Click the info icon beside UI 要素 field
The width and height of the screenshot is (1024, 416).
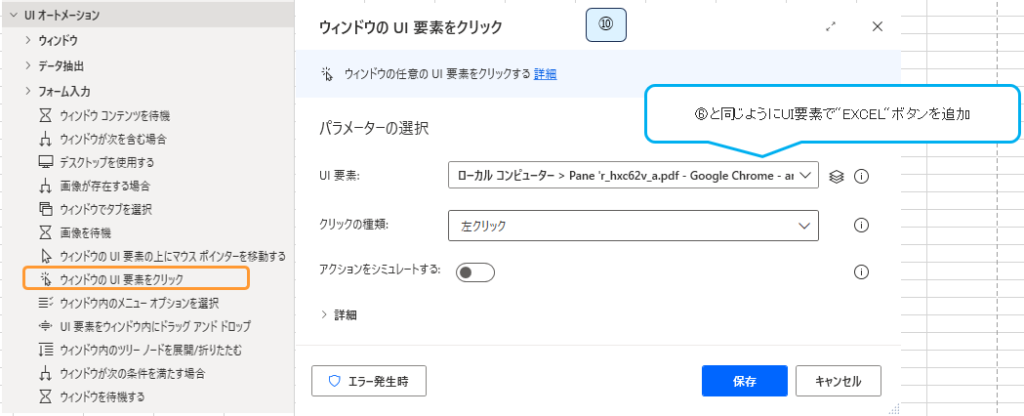[x=861, y=176]
